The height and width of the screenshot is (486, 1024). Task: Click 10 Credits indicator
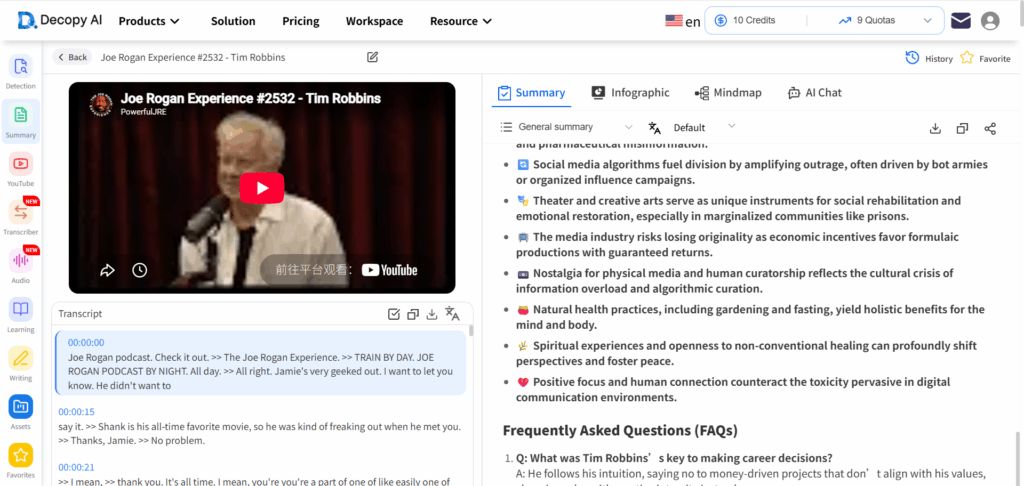pos(745,20)
